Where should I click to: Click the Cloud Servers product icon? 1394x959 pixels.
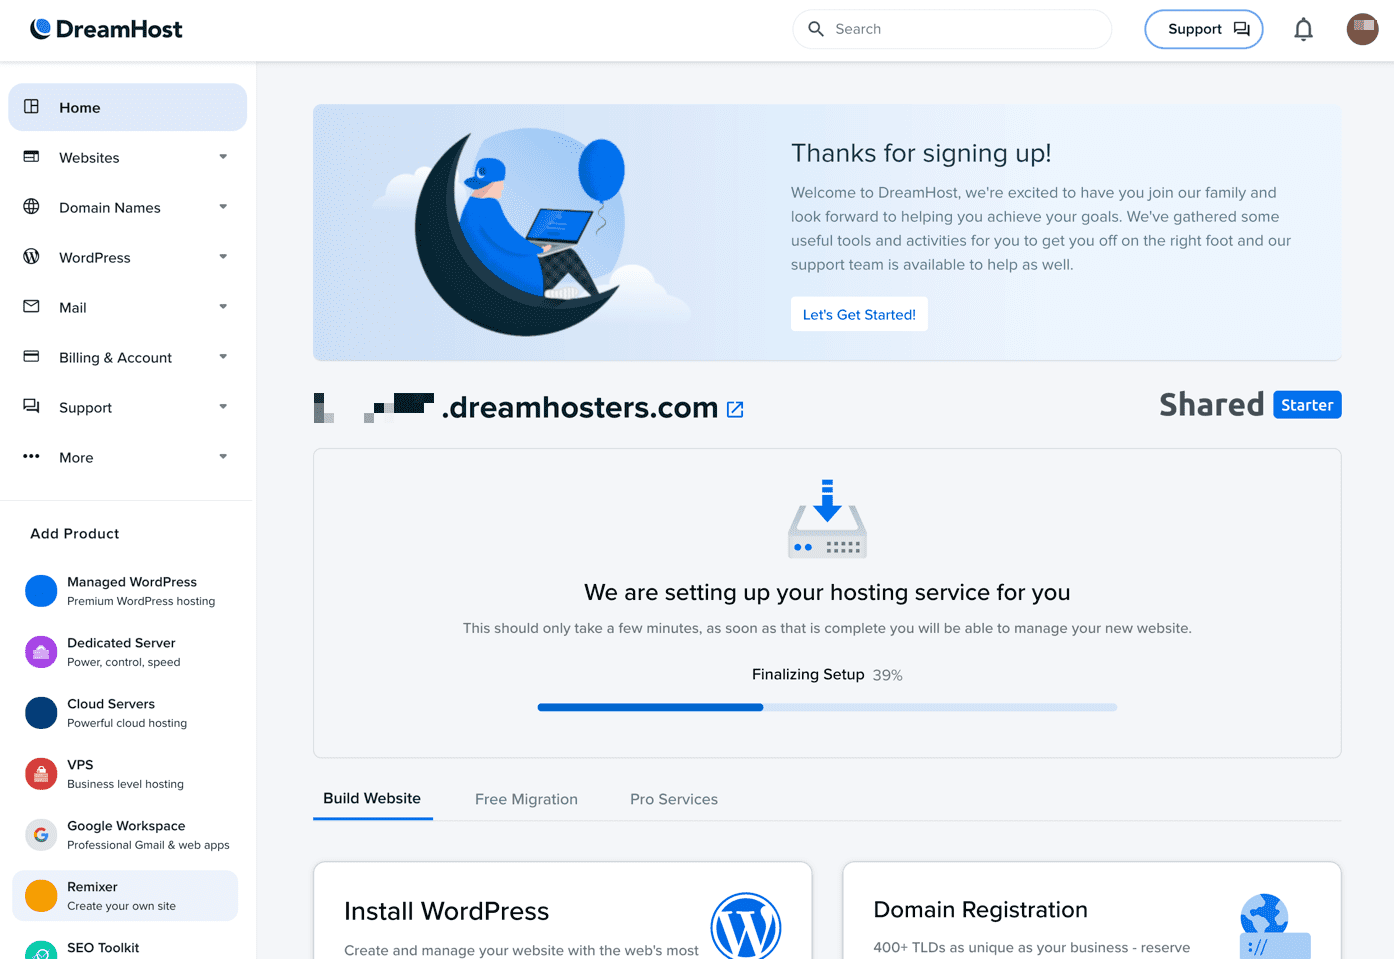(41, 713)
